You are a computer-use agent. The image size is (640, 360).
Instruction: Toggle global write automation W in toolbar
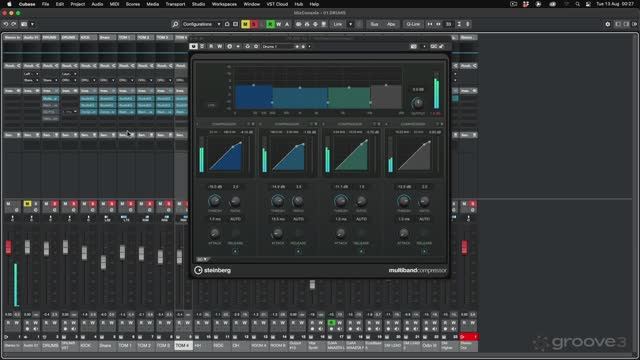[279, 24]
